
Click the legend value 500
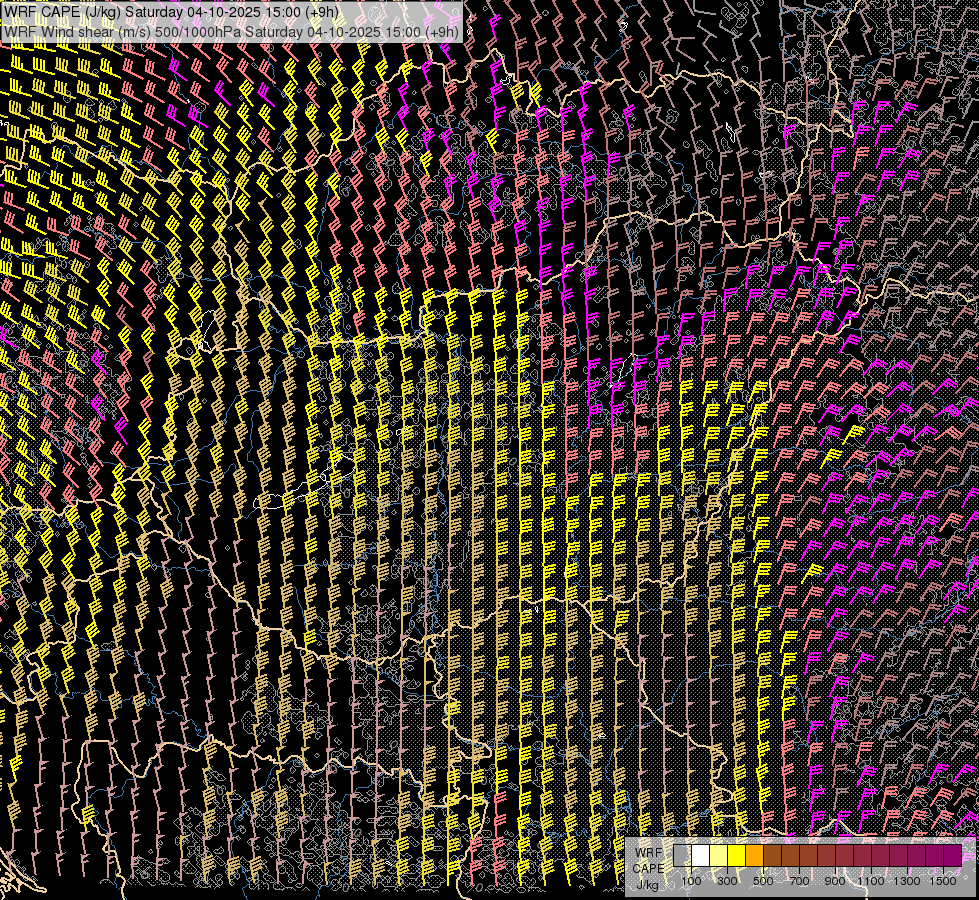pyautogui.click(x=763, y=881)
